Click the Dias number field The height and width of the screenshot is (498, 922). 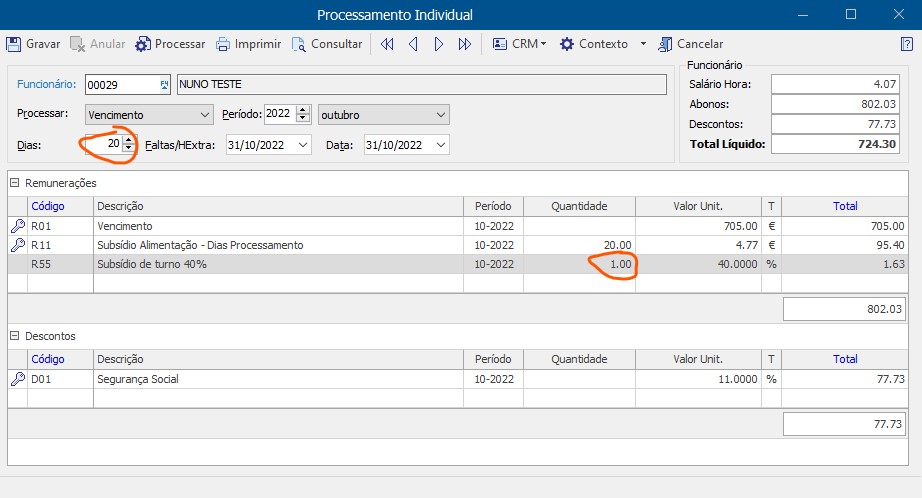[104, 145]
